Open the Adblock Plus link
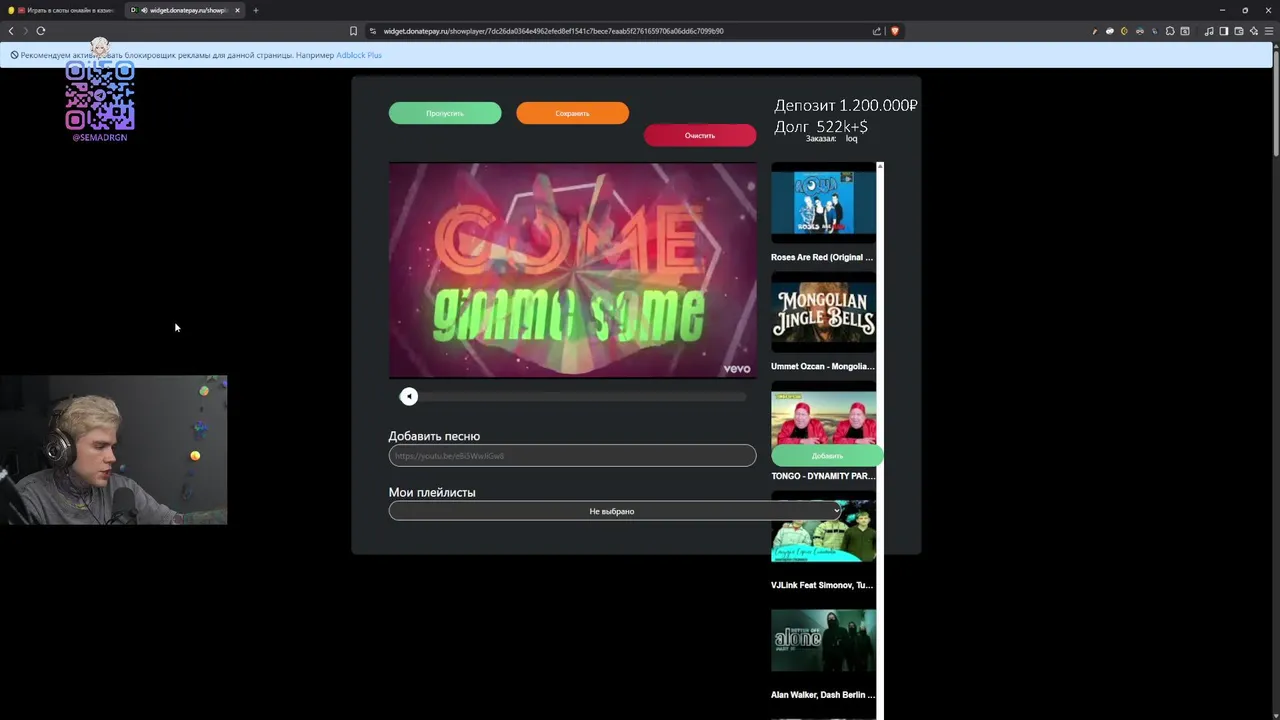This screenshot has height=720, width=1280. pyautogui.click(x=358, y=55)
